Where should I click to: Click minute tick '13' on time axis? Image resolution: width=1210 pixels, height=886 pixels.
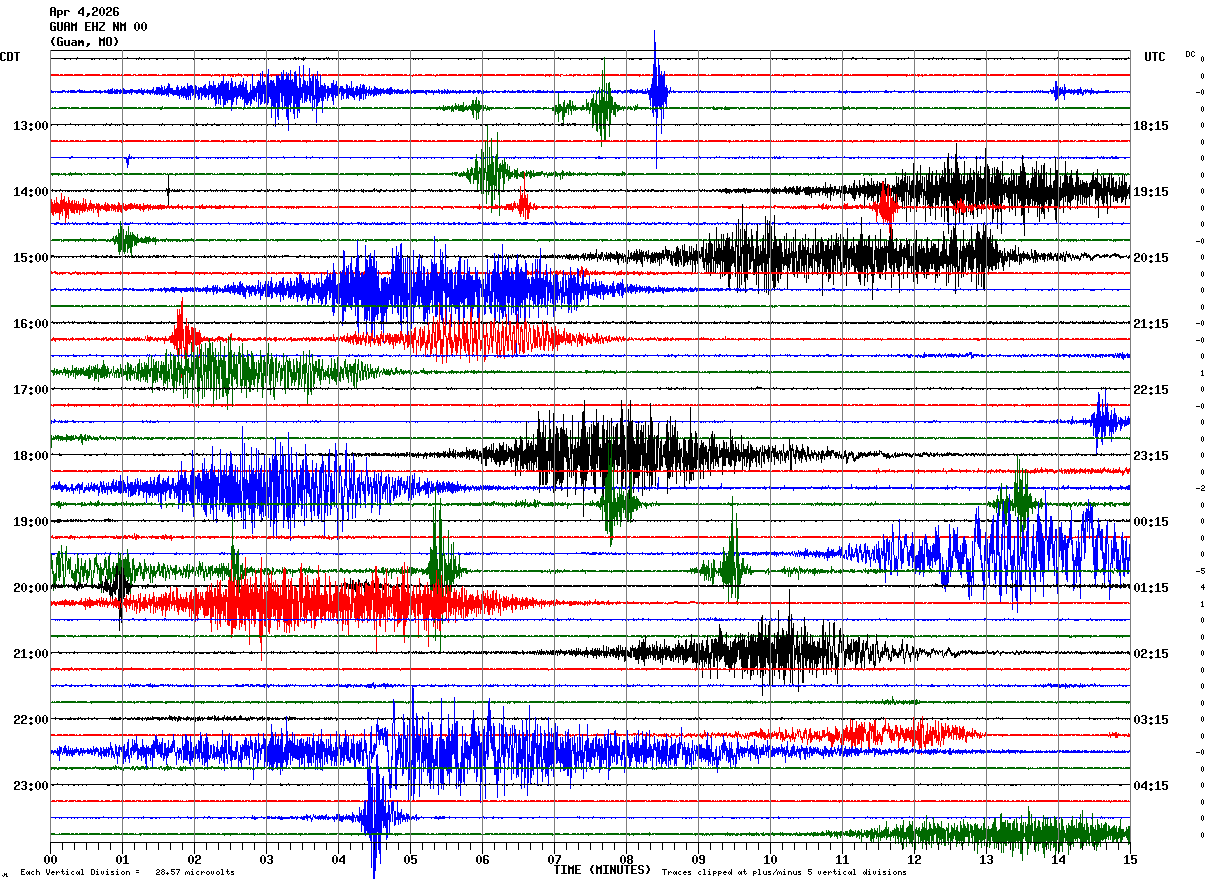(x=986, y=859)
